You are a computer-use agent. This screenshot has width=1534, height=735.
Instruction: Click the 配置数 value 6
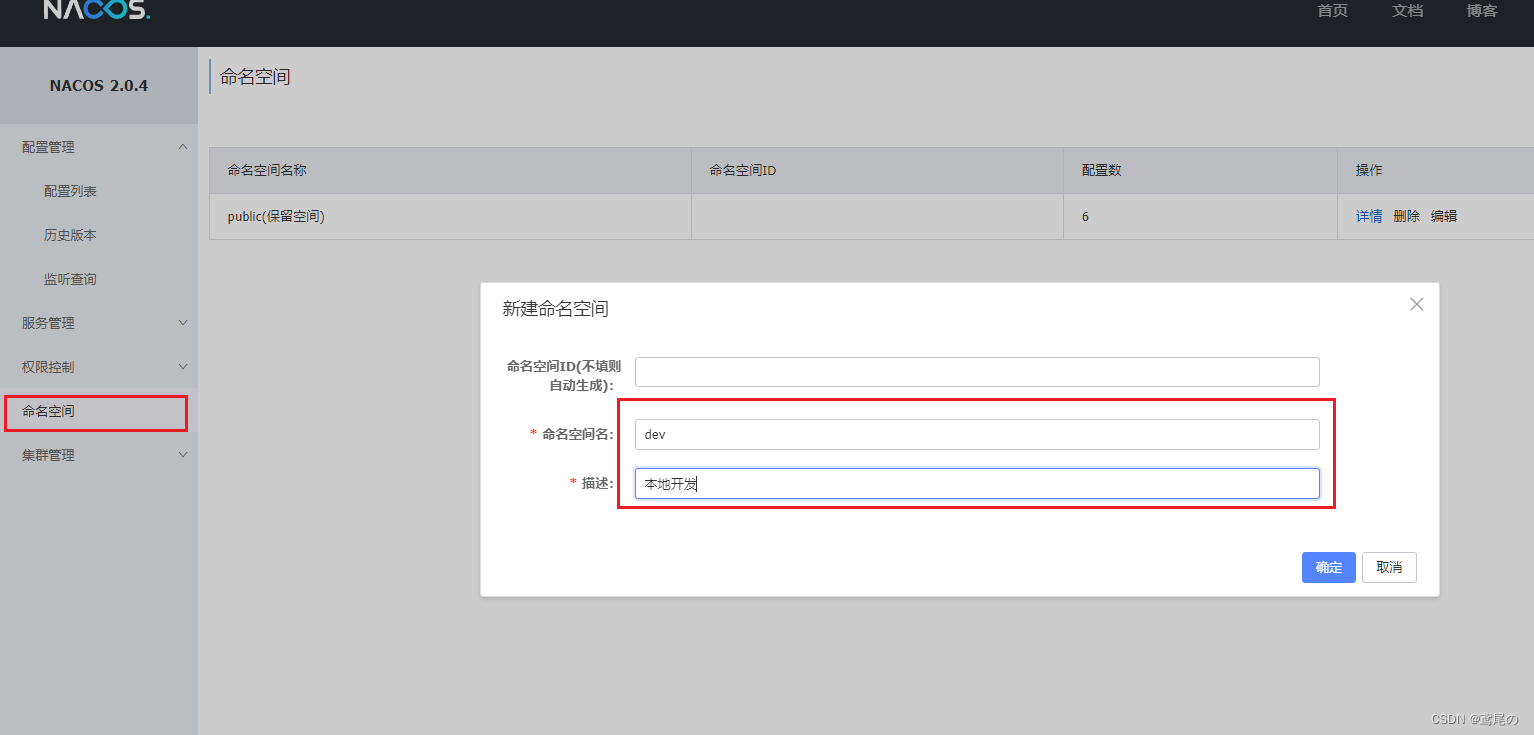(1085, 216)
